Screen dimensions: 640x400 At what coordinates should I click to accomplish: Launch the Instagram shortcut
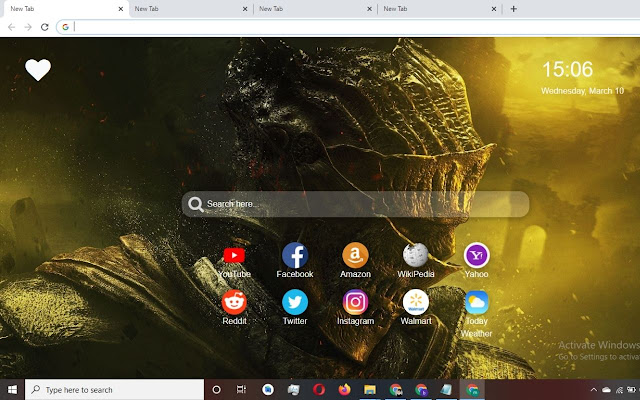[355, 302]
